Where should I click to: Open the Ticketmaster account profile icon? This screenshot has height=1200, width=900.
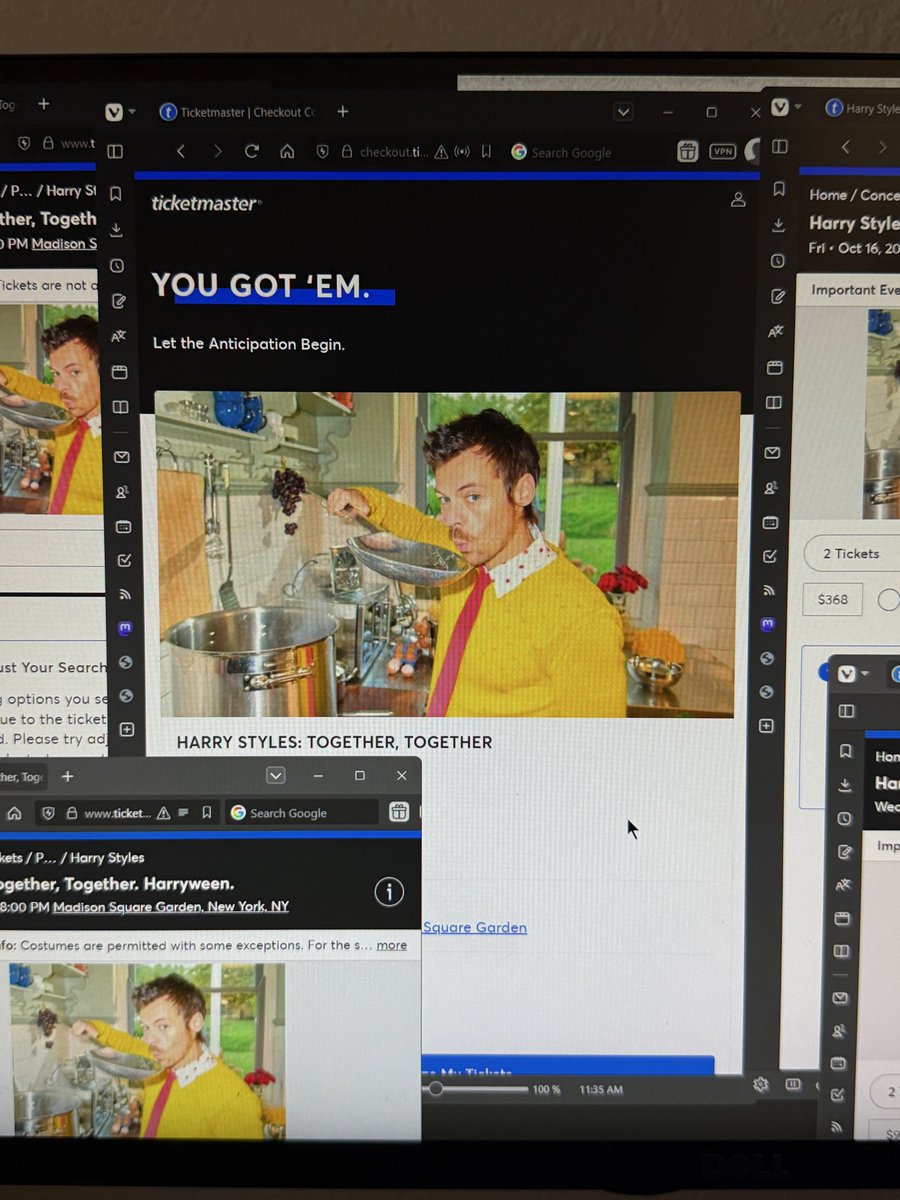point(738,199)
